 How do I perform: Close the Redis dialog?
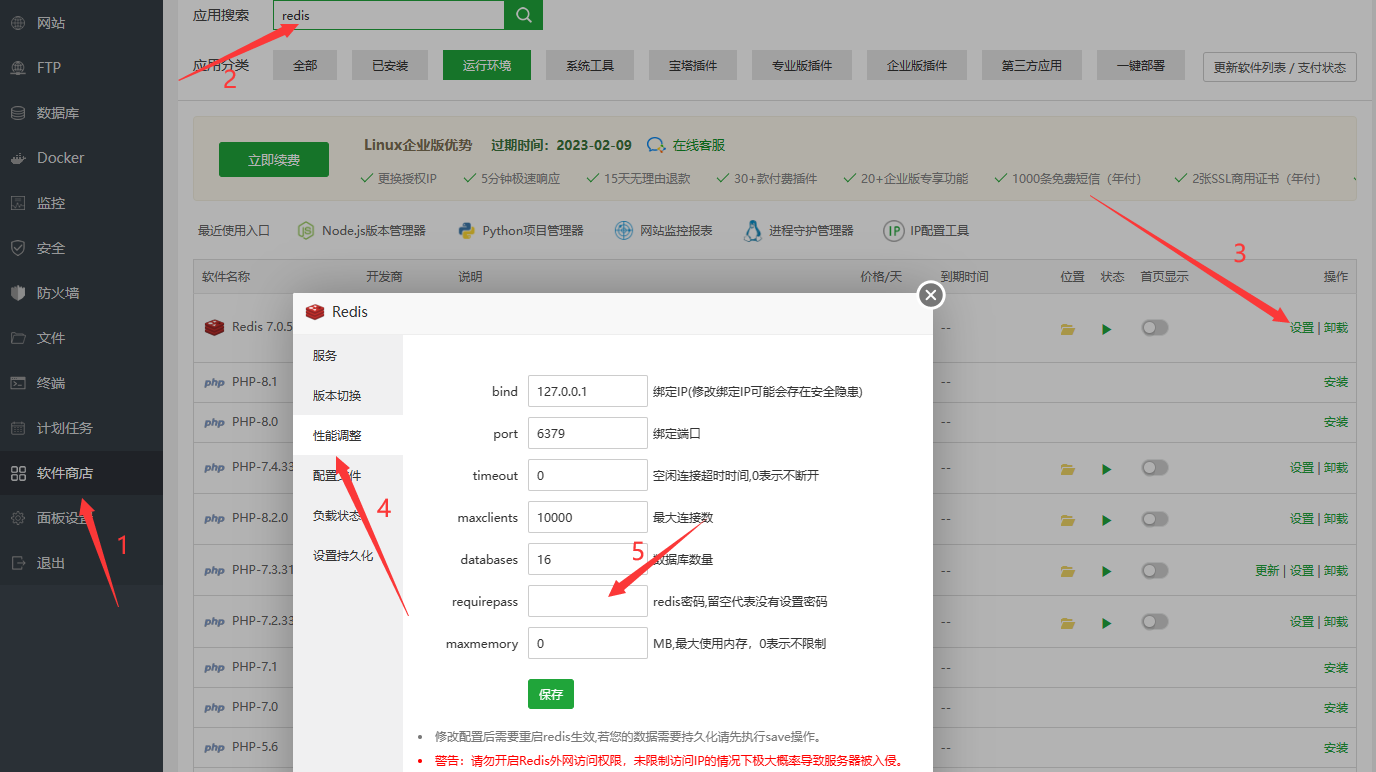click(931, 295)
